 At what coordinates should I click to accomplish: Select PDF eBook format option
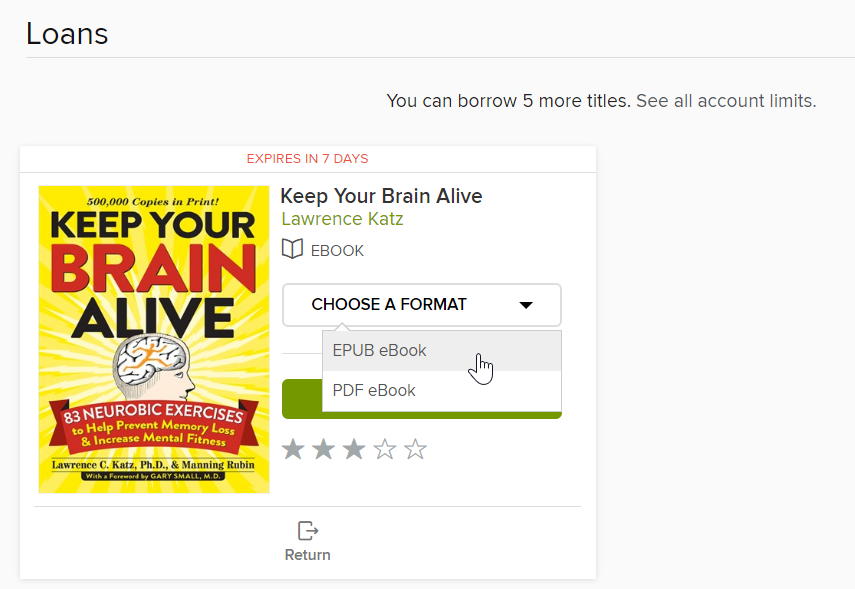[x=442, y=390]
